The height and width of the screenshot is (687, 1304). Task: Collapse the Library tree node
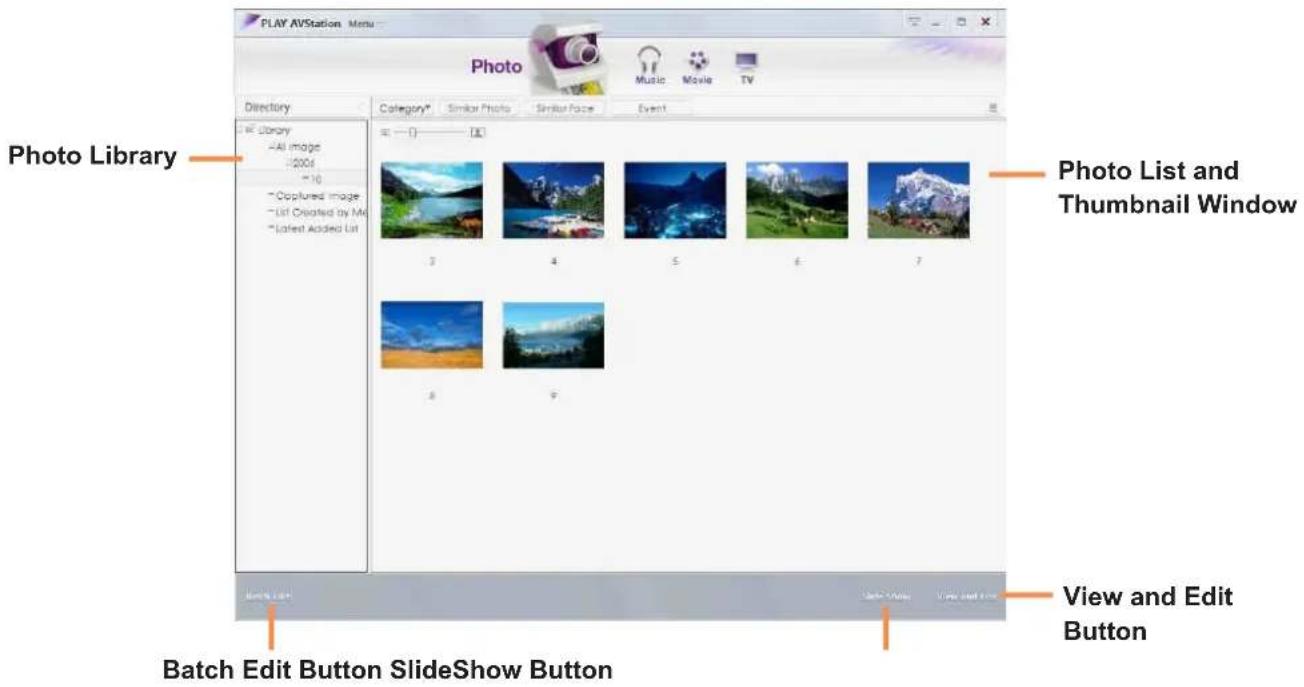click(x=241, y=130)
